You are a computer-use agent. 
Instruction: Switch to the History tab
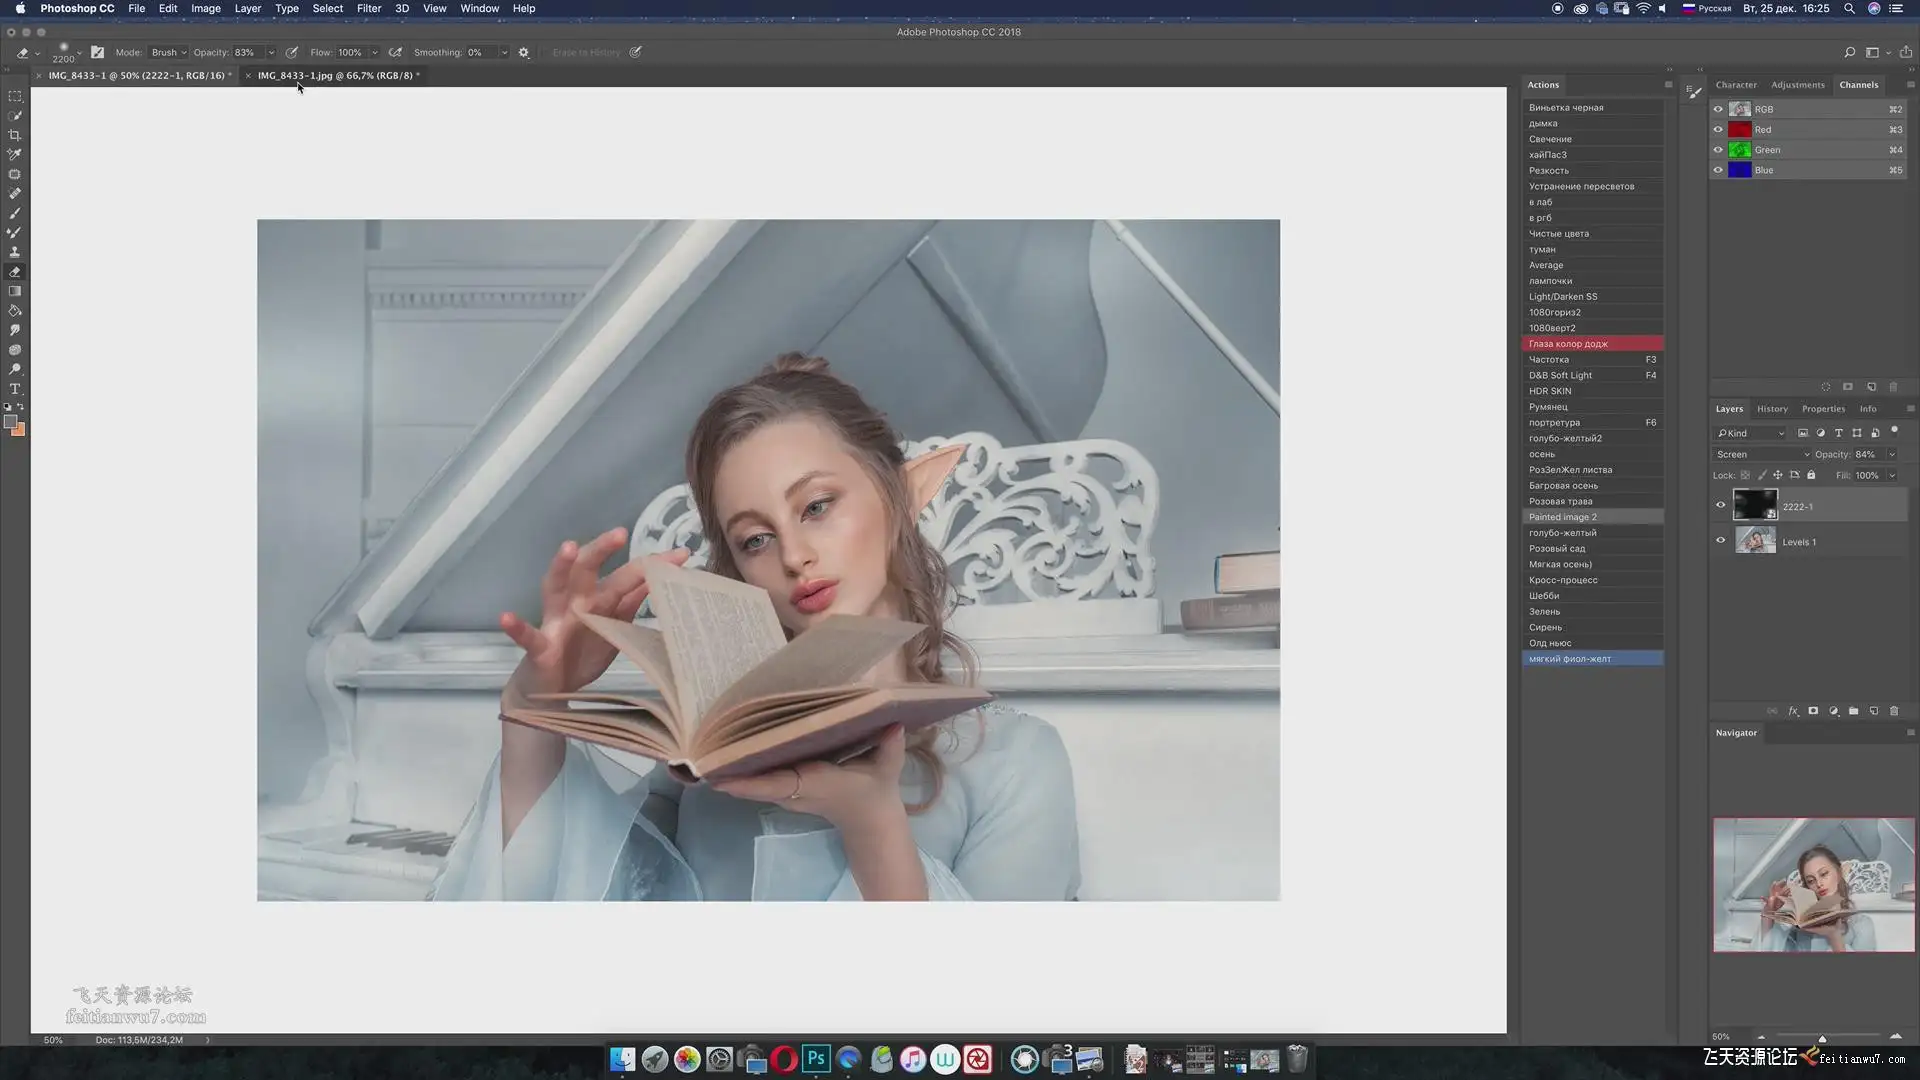[x=1772, y=408]
